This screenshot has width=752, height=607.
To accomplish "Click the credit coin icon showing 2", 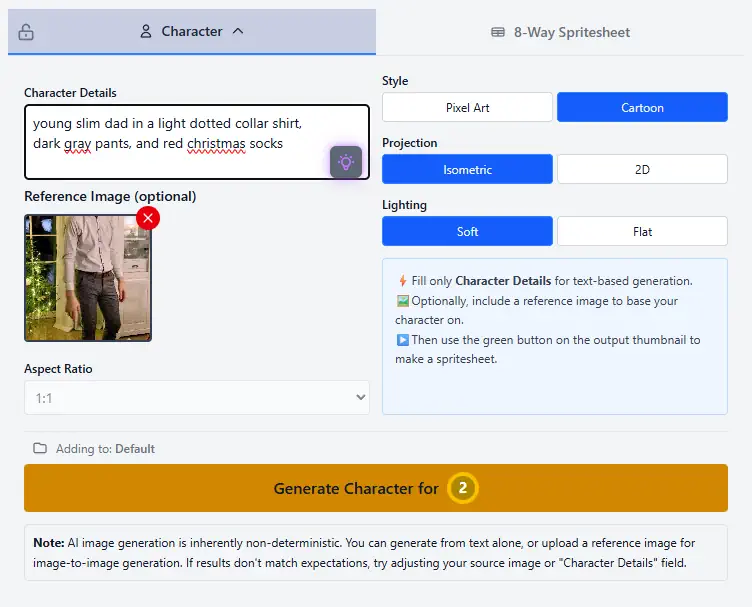I will [462, 488].
